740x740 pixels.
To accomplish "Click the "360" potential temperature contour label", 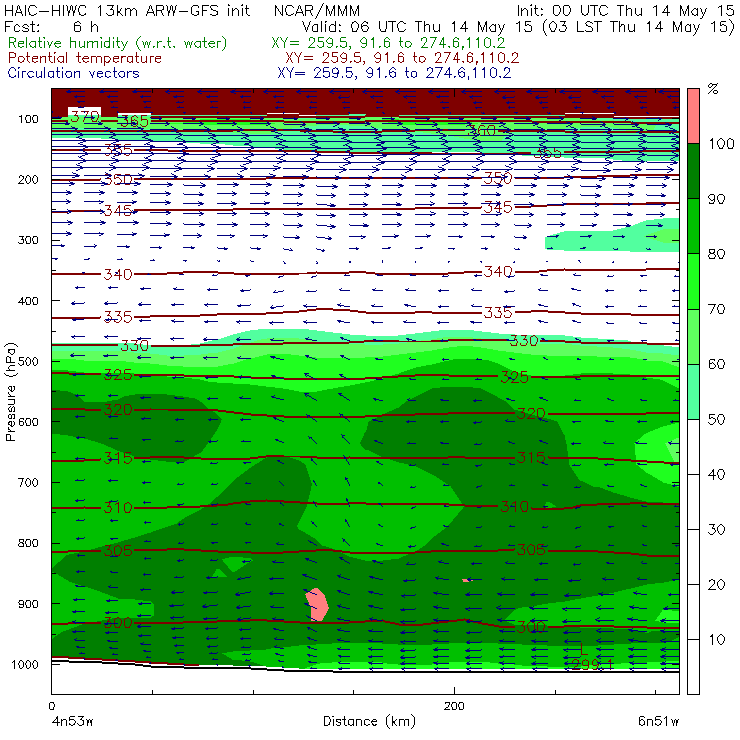I will (x=481, y=130).
